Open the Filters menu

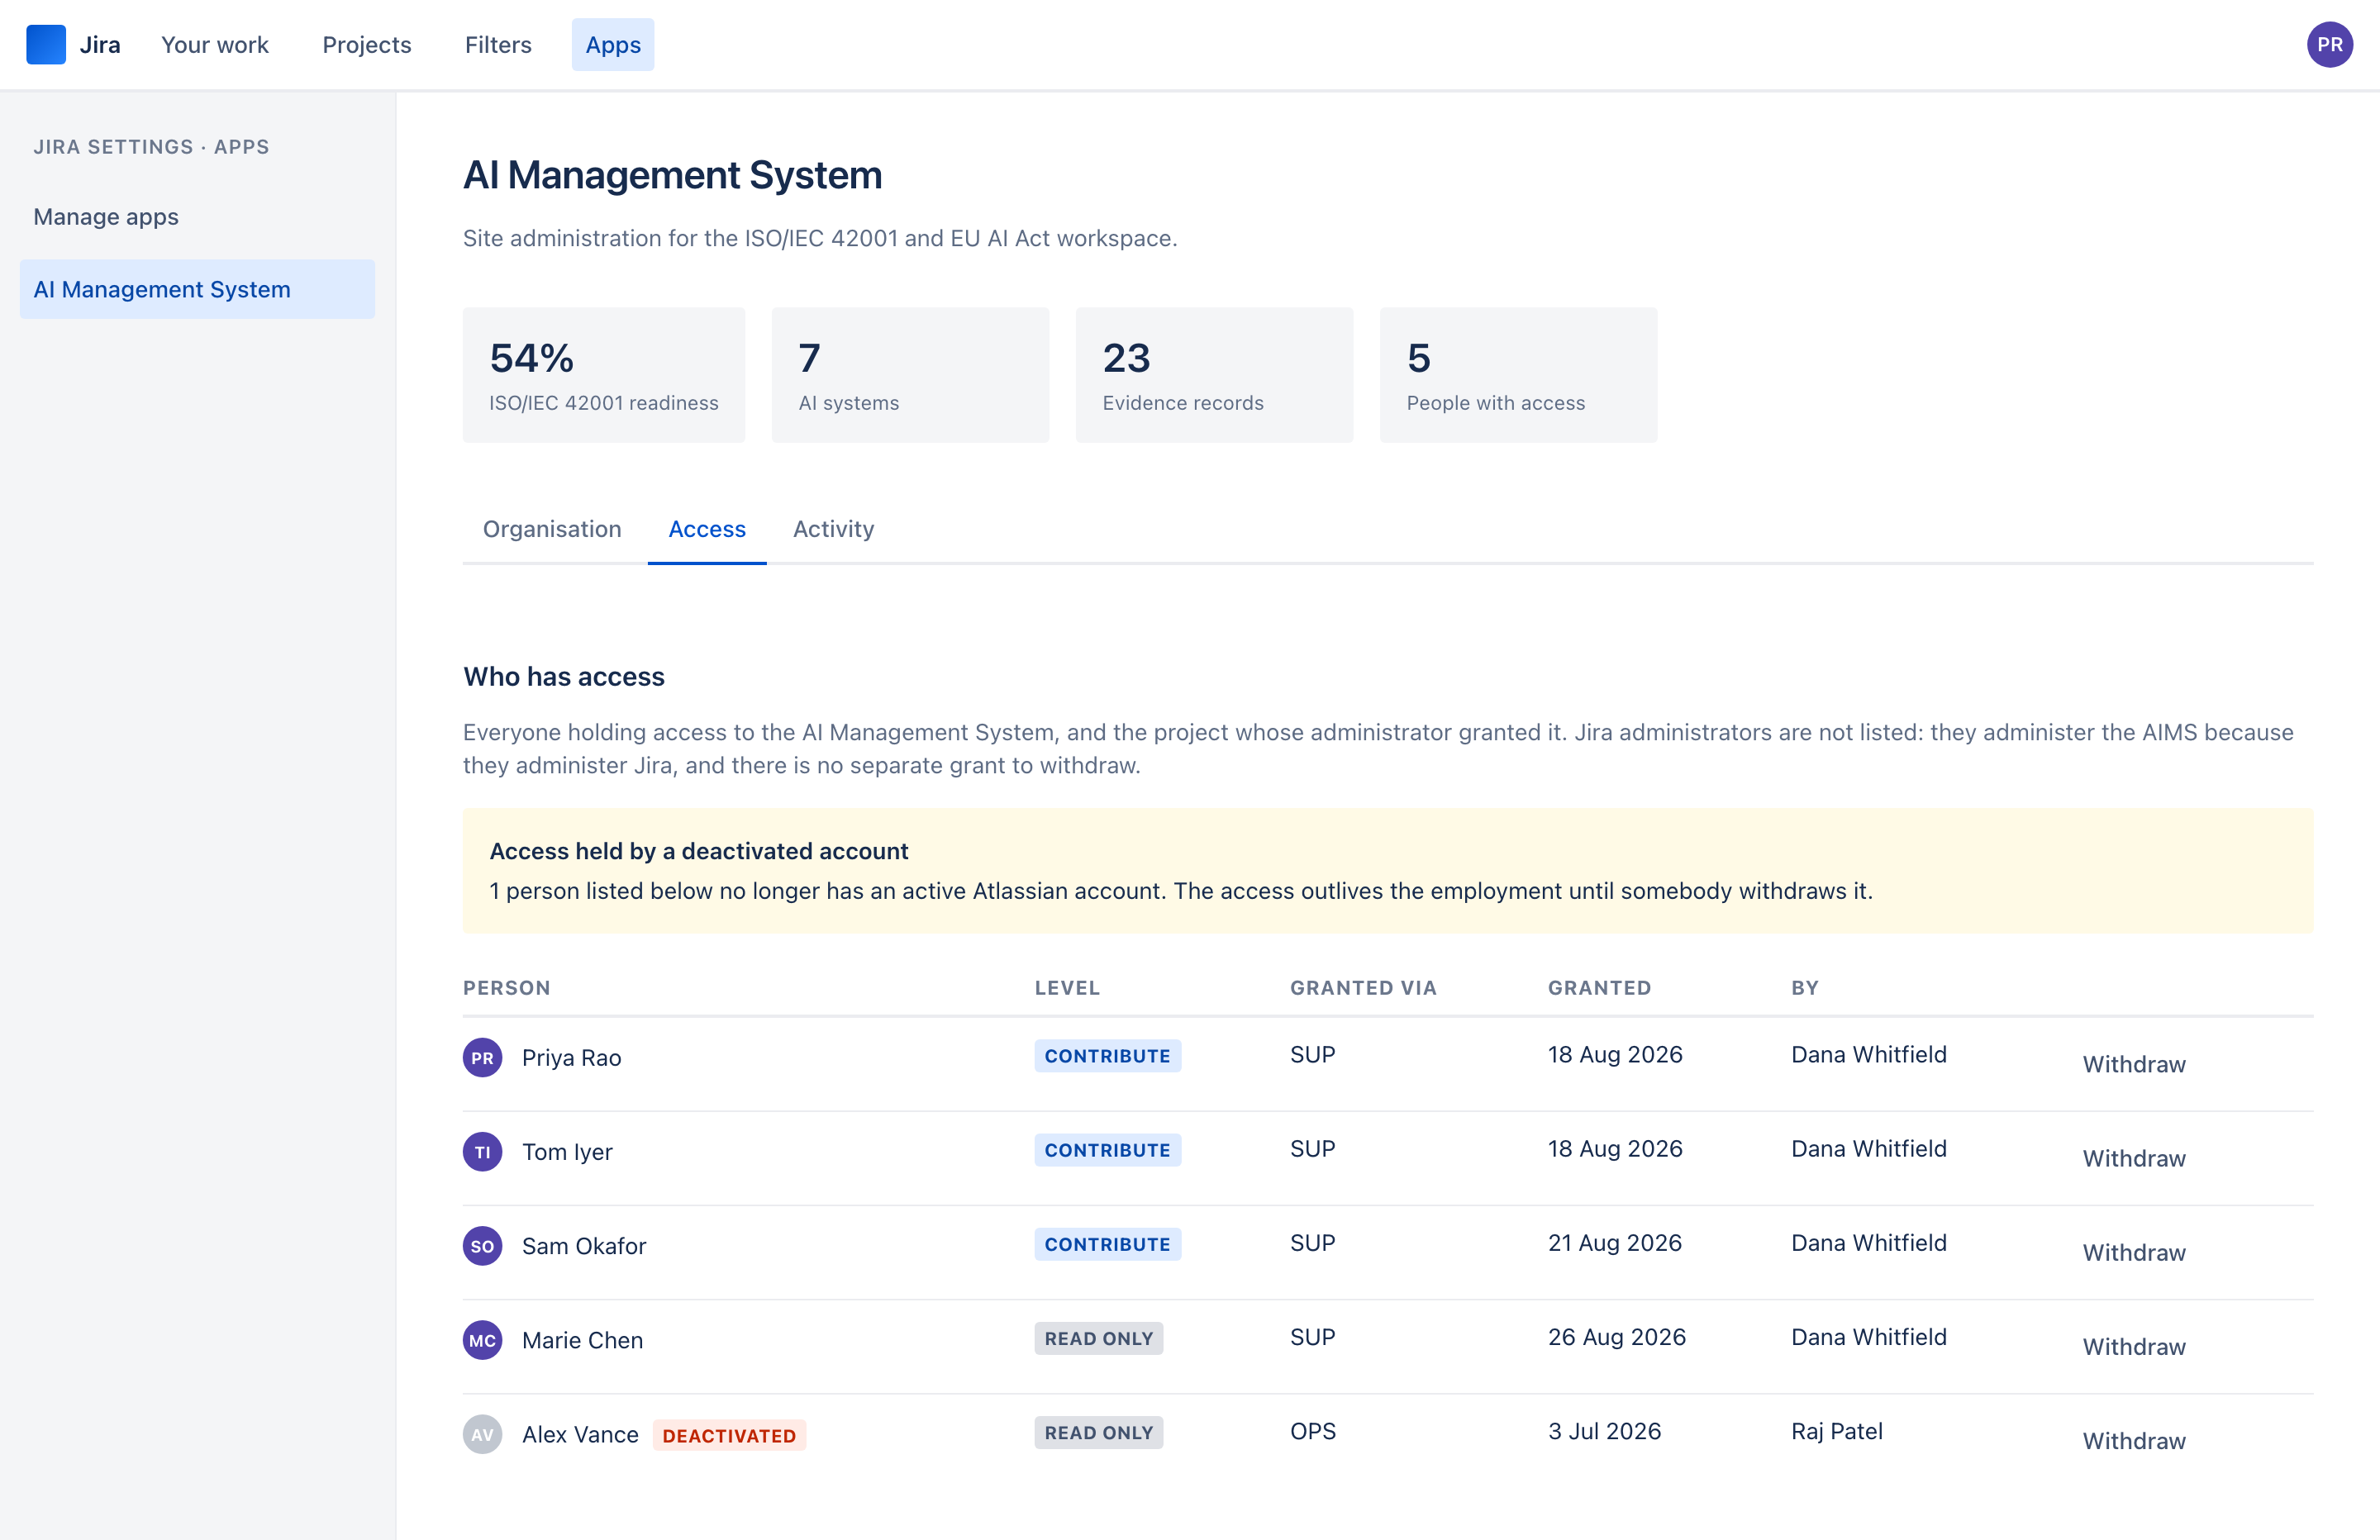point(498,45)
